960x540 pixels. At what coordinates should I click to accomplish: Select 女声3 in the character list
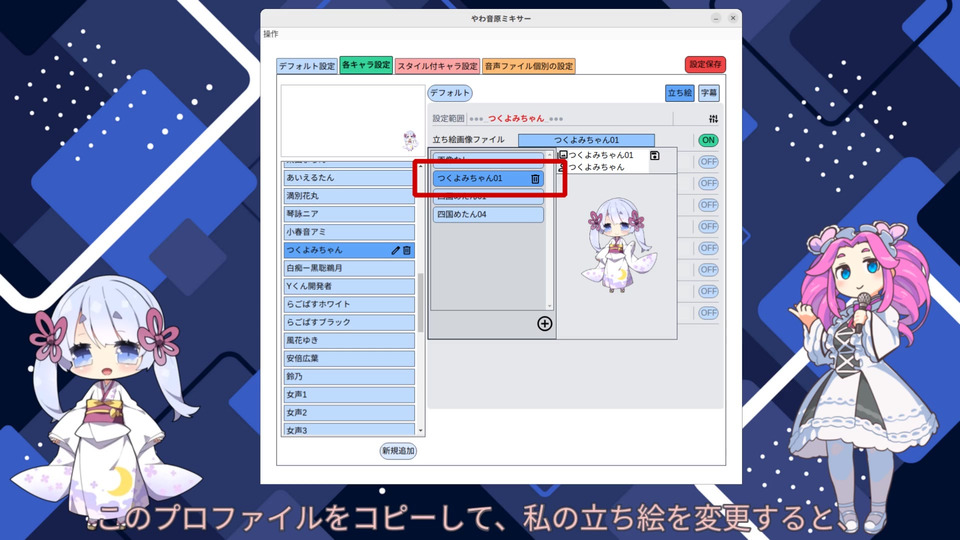[349, 430]
